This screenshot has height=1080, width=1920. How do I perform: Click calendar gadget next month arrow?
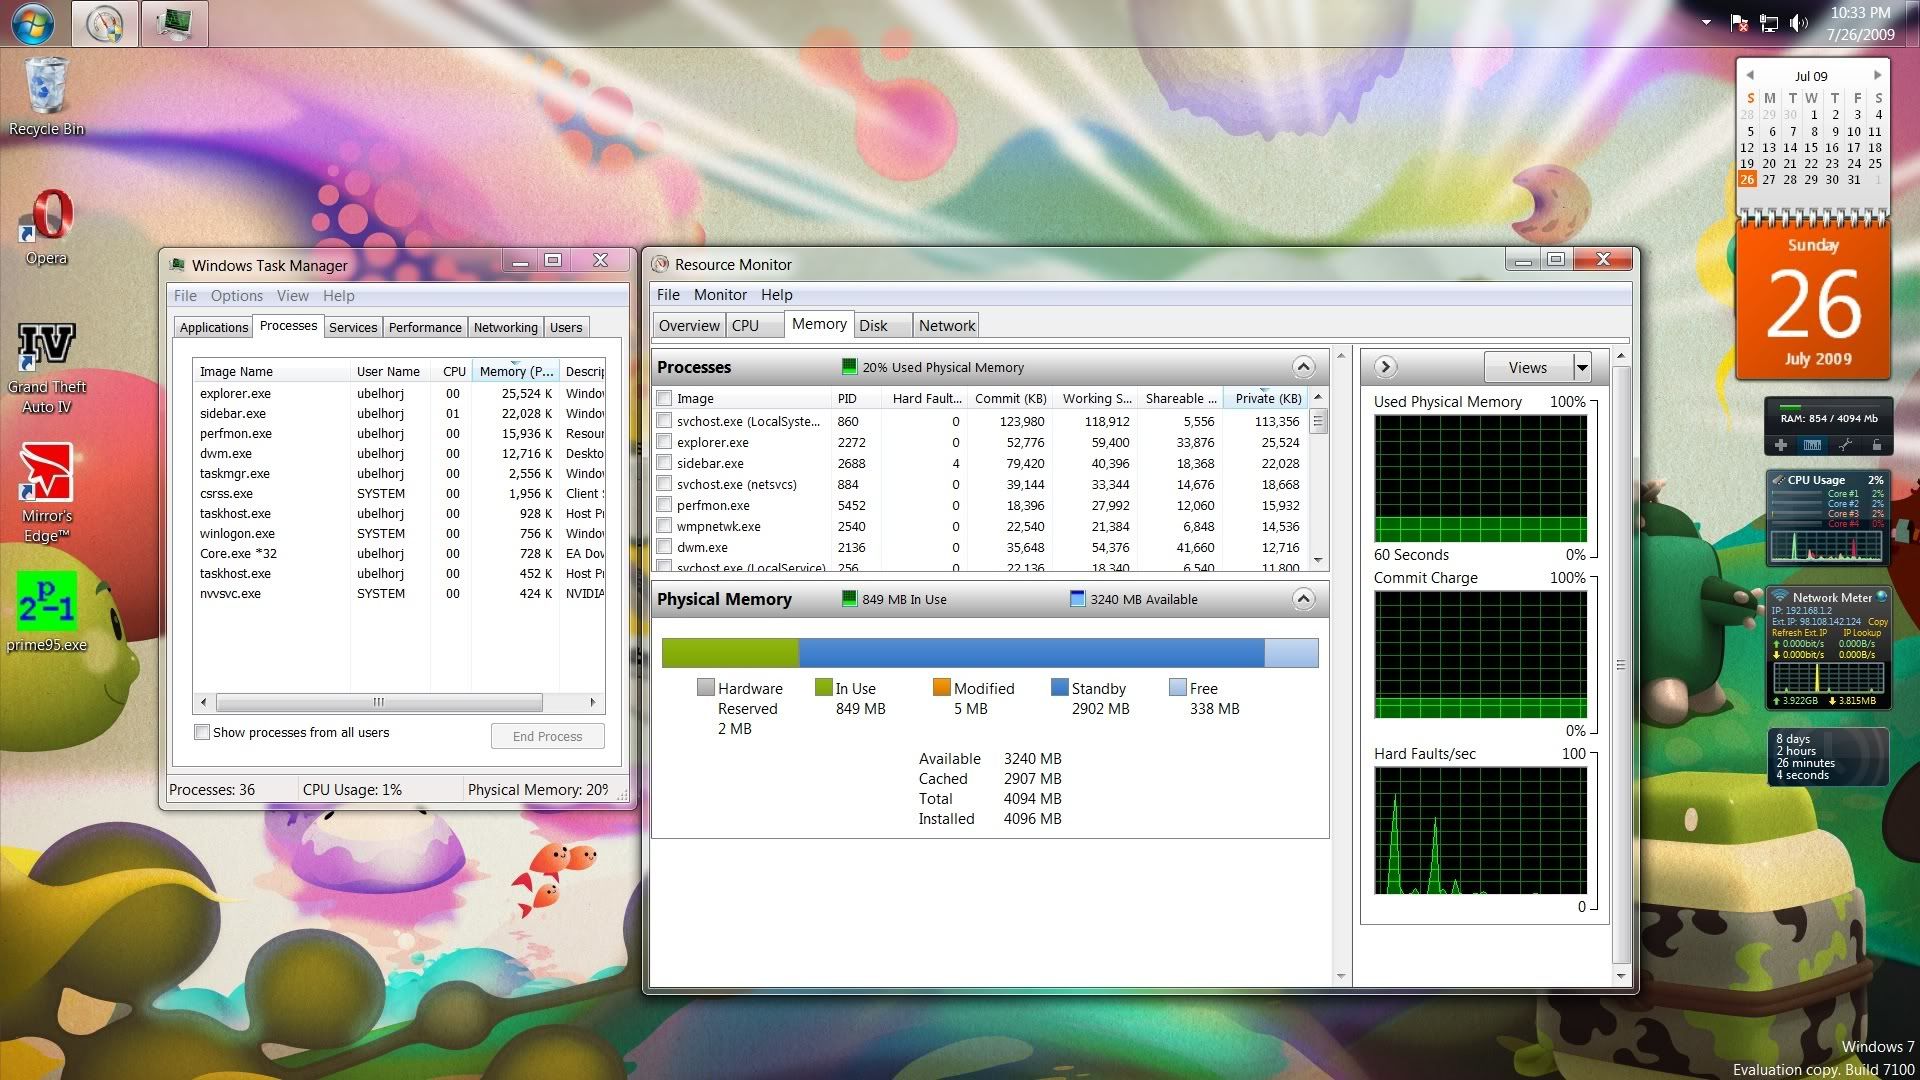coord(1877,75)
